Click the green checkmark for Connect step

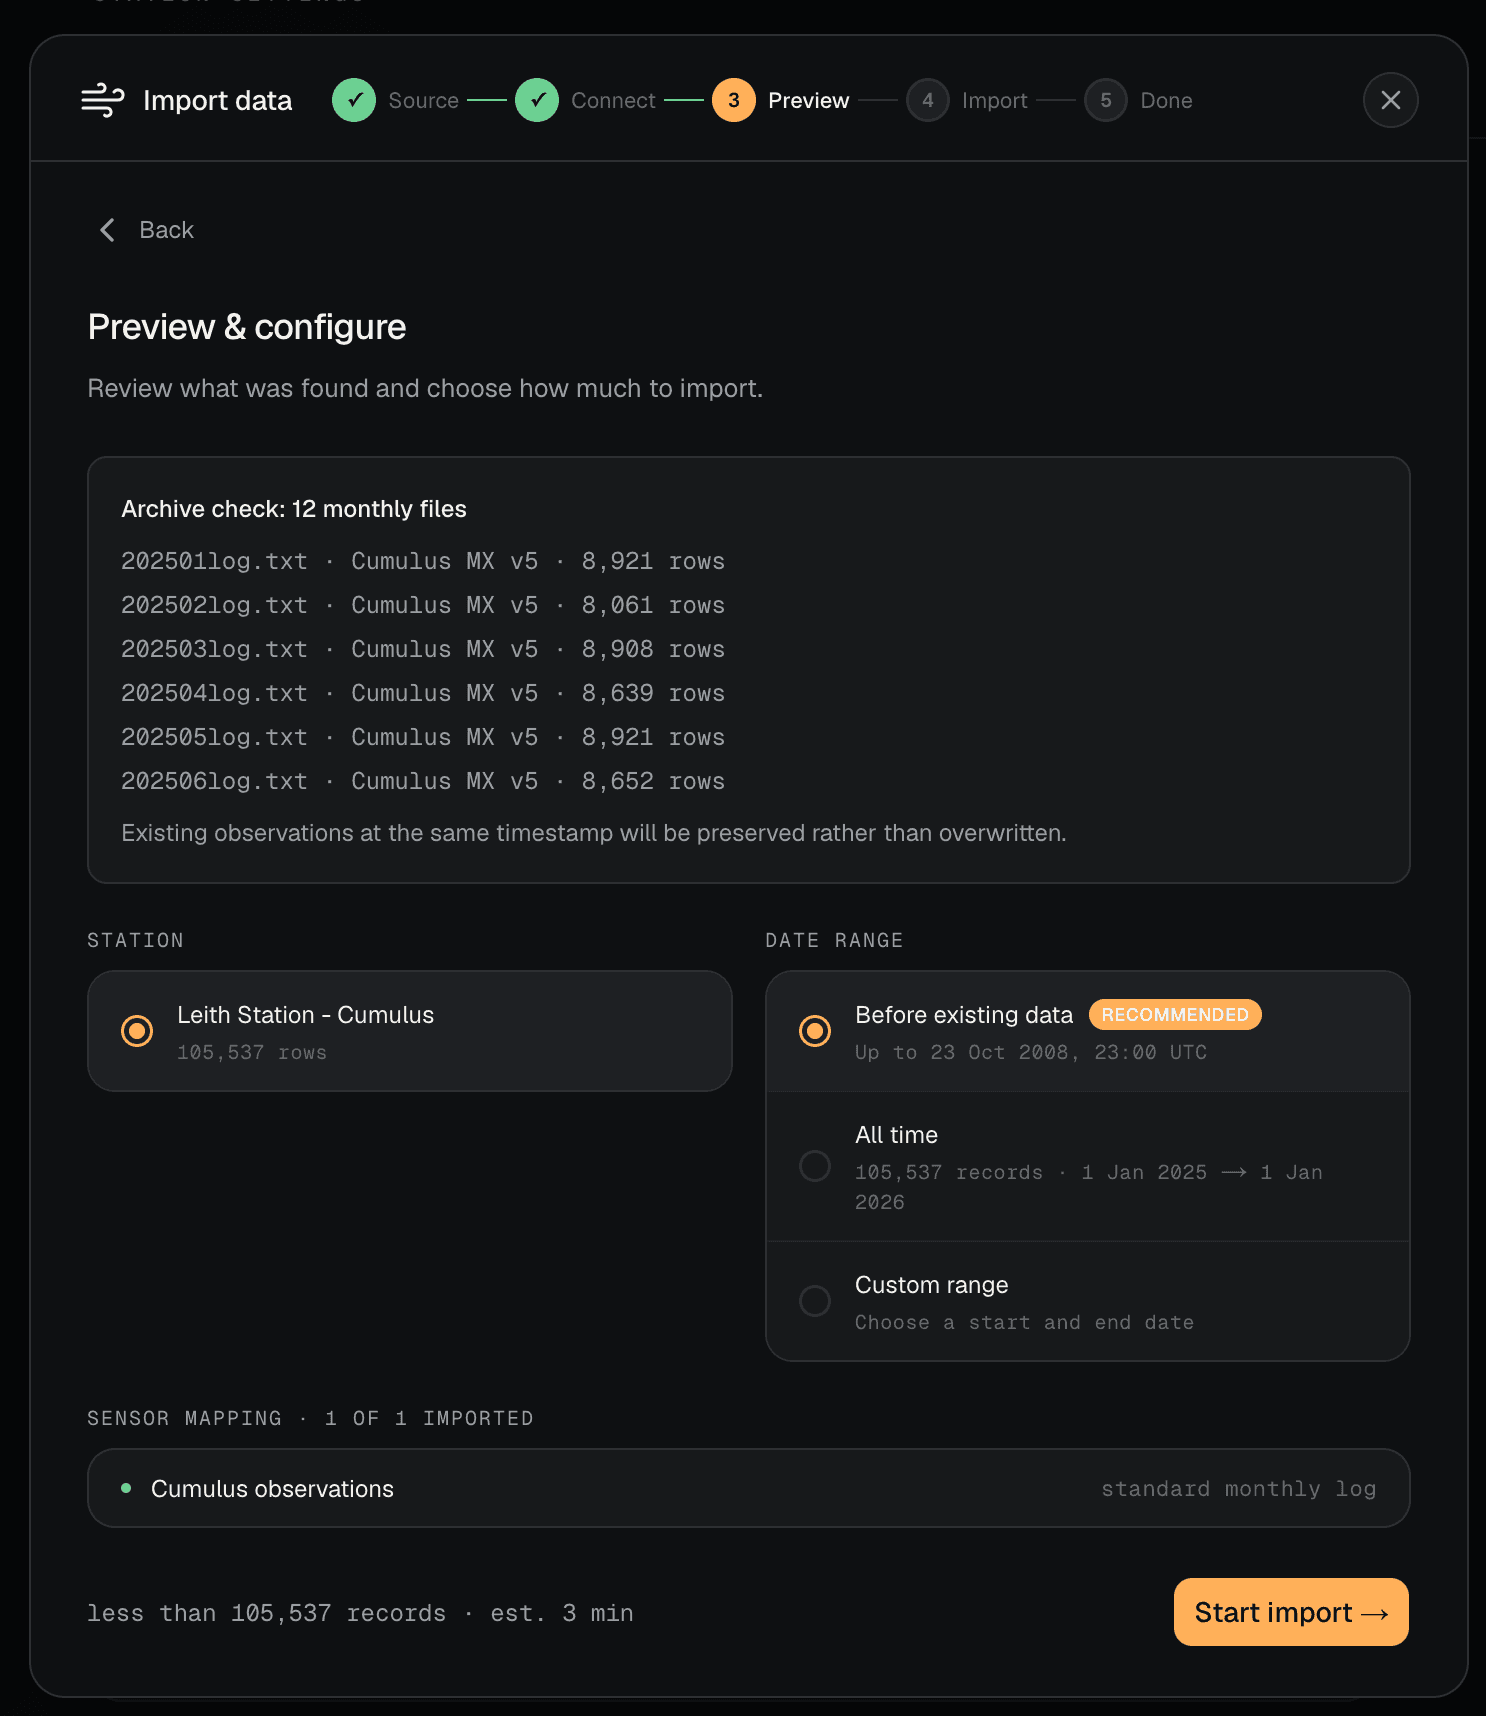[537, 100]
